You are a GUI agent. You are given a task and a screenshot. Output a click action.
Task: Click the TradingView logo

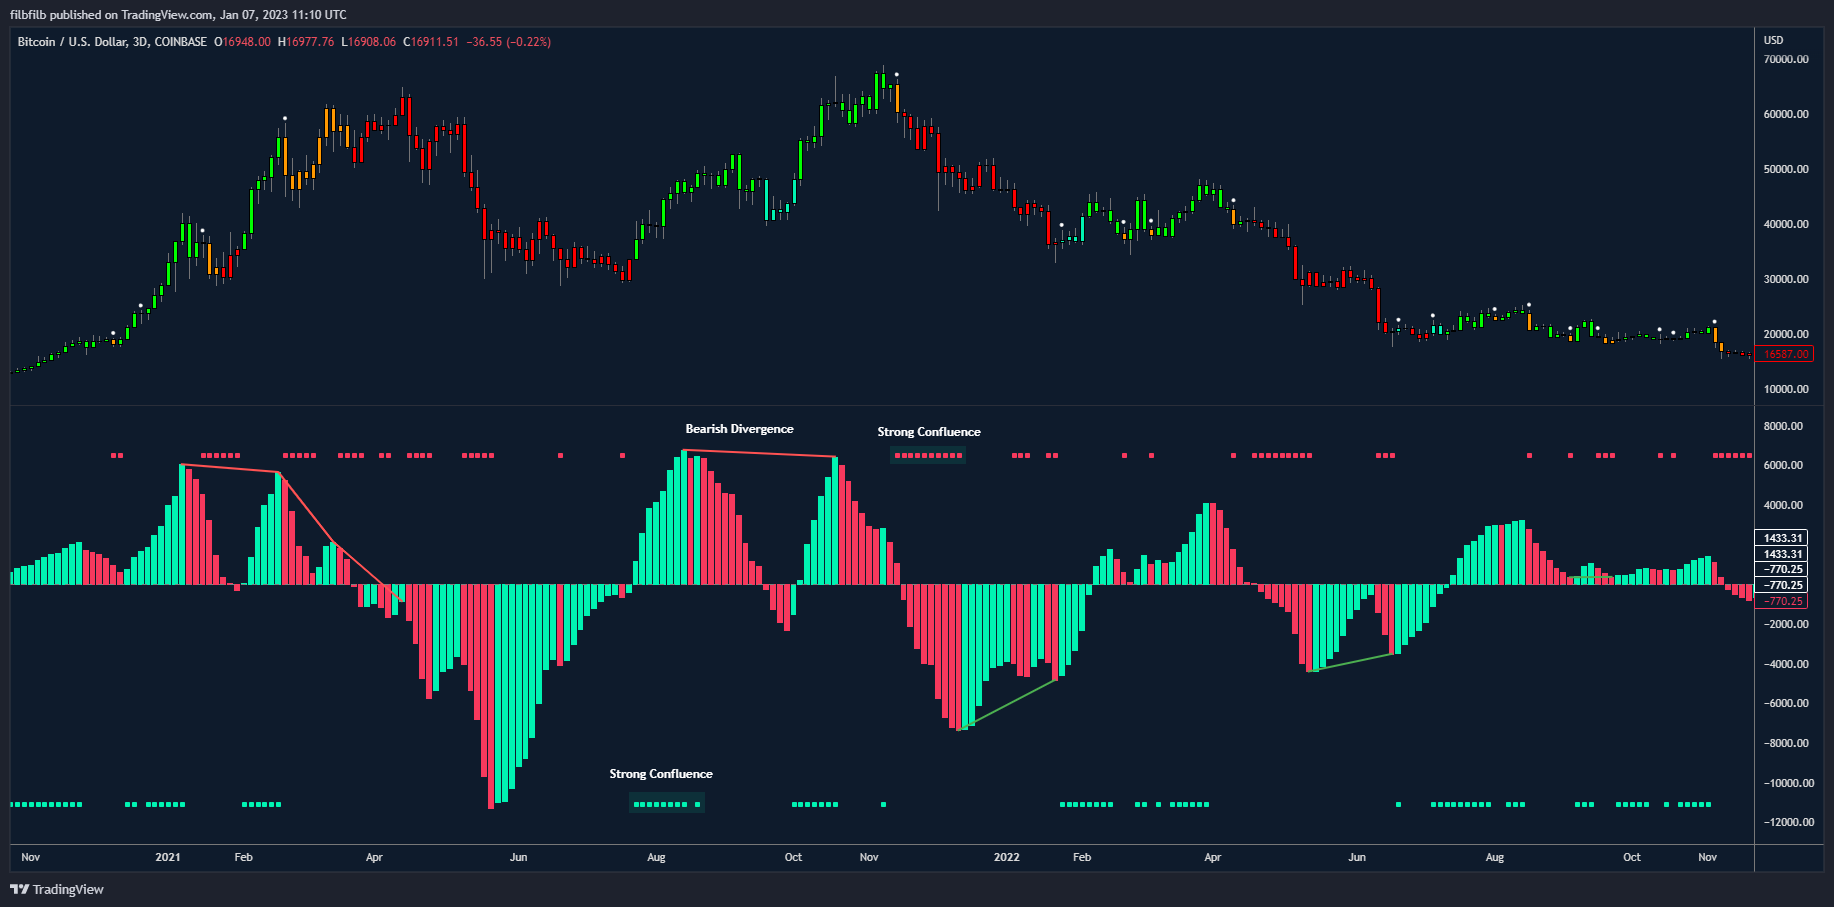57,889
